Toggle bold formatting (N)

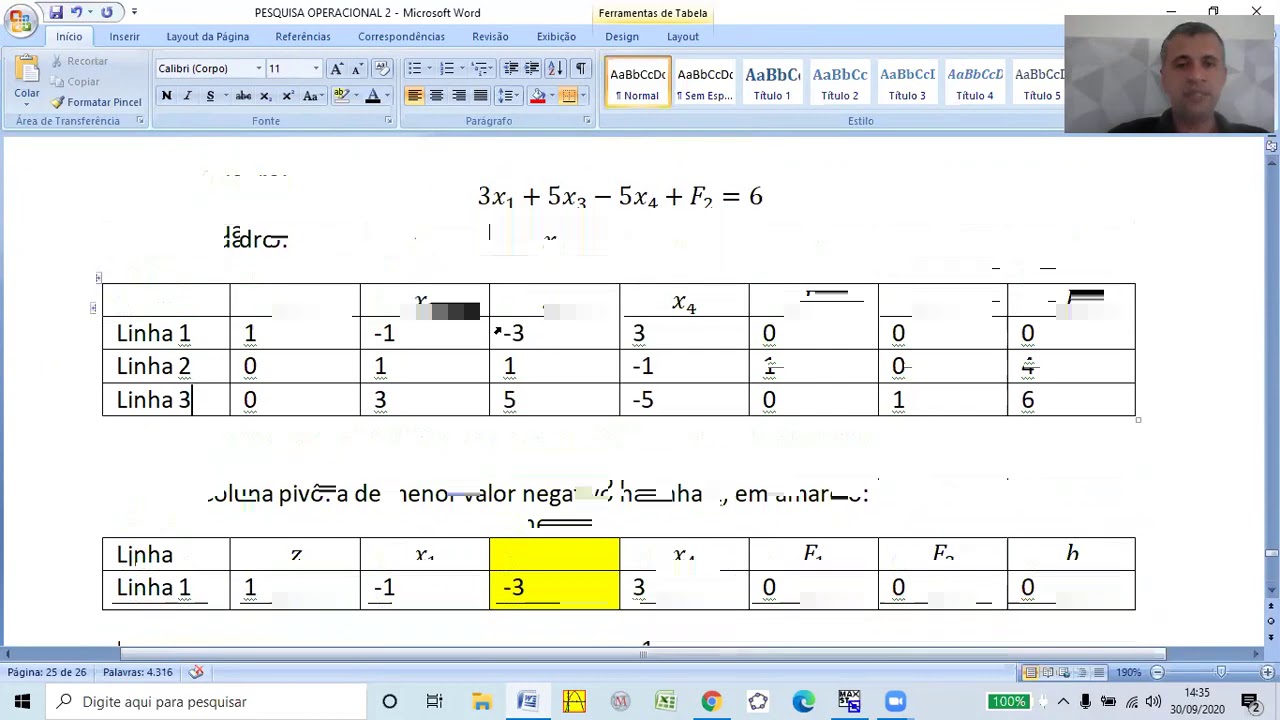click(x=166, y=96)
